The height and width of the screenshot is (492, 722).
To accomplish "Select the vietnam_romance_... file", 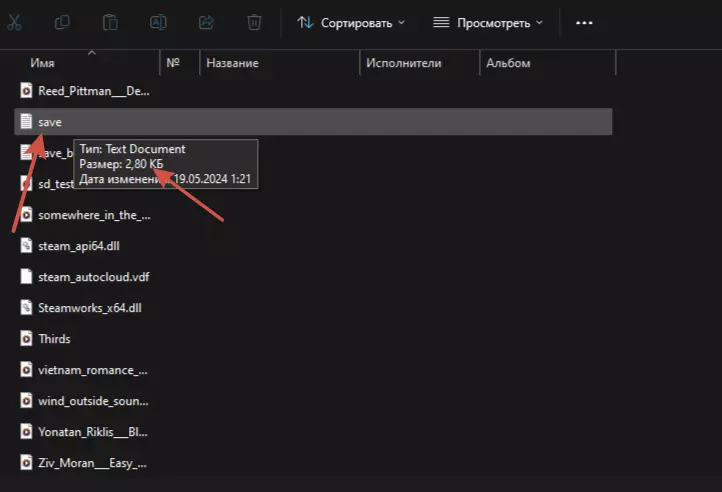I will tap(84, 370).
